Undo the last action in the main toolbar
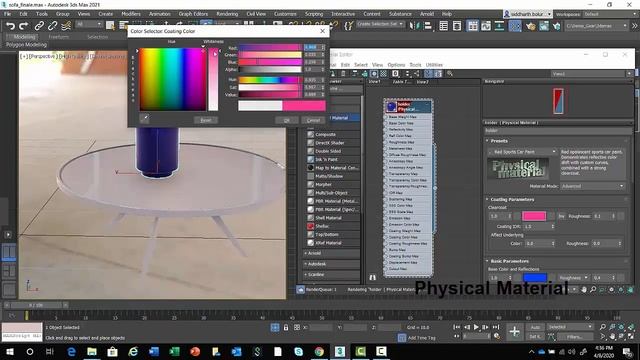 10,26
